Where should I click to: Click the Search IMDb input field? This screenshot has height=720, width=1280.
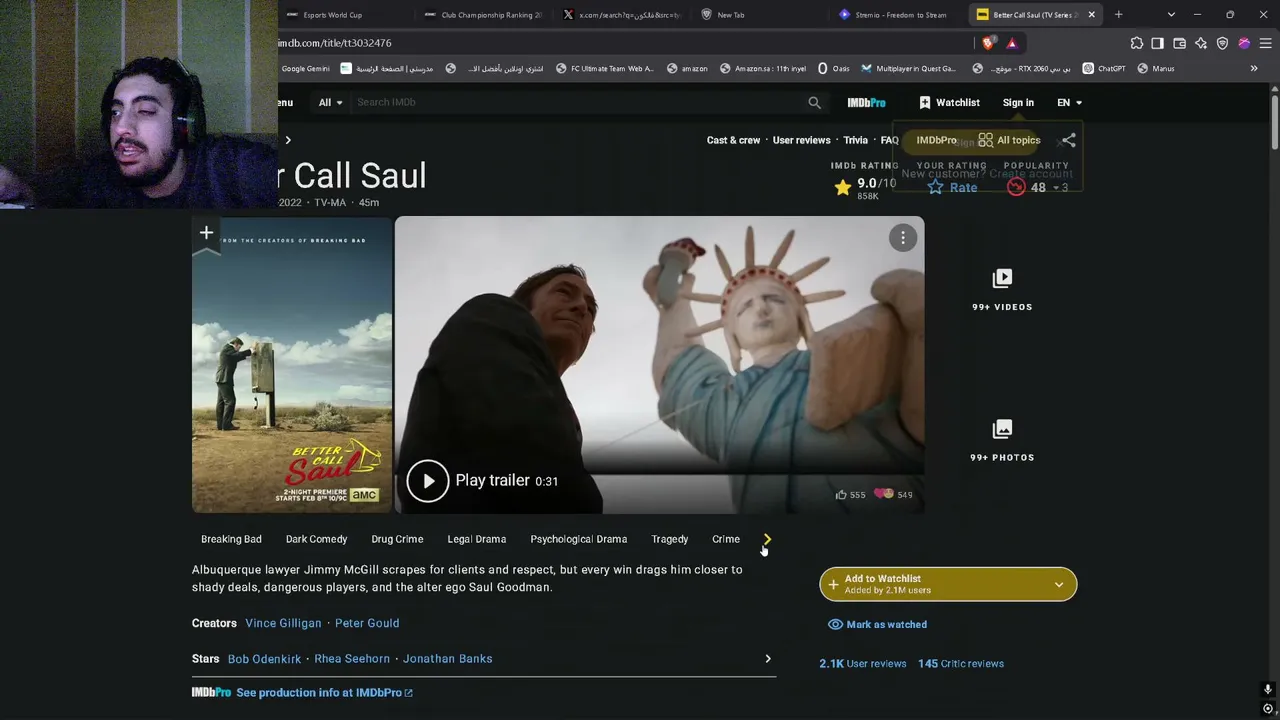578,102
